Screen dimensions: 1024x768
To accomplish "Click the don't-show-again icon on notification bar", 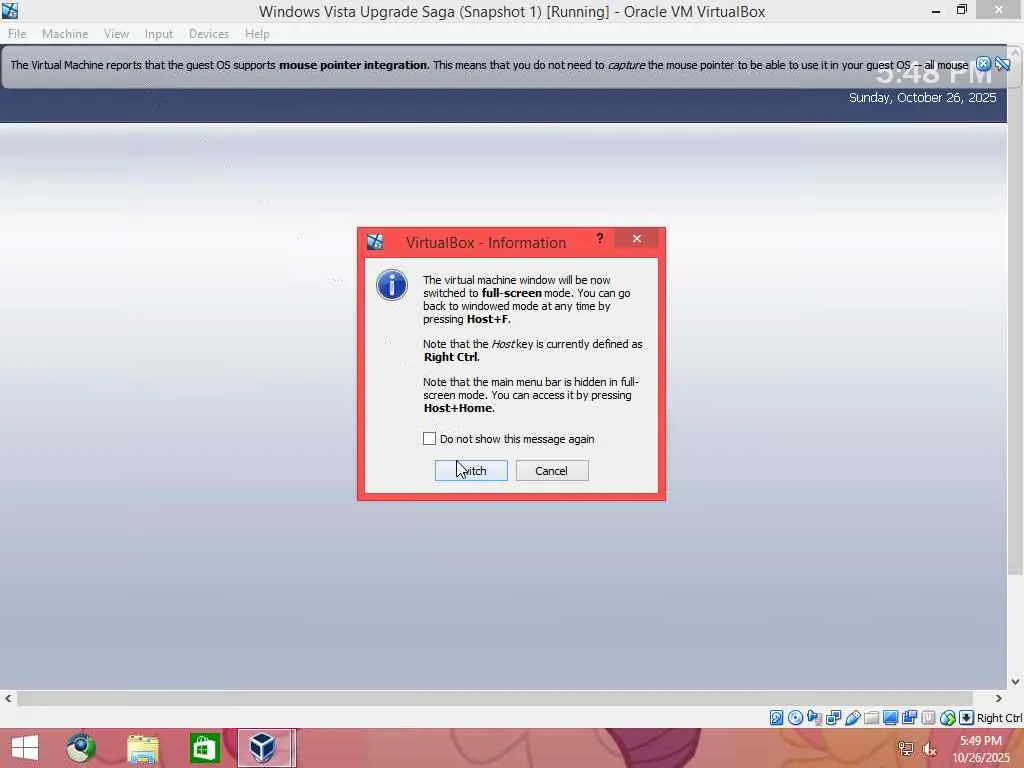I will pos(1002,64).
